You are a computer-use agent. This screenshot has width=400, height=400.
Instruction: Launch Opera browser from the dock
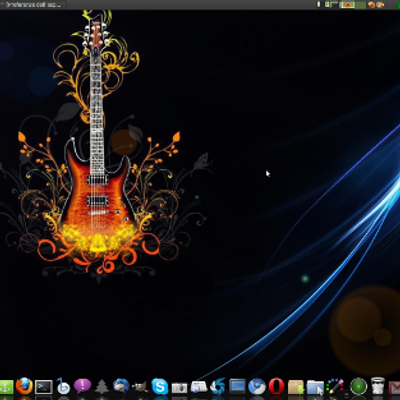click(x=276, y=386)
